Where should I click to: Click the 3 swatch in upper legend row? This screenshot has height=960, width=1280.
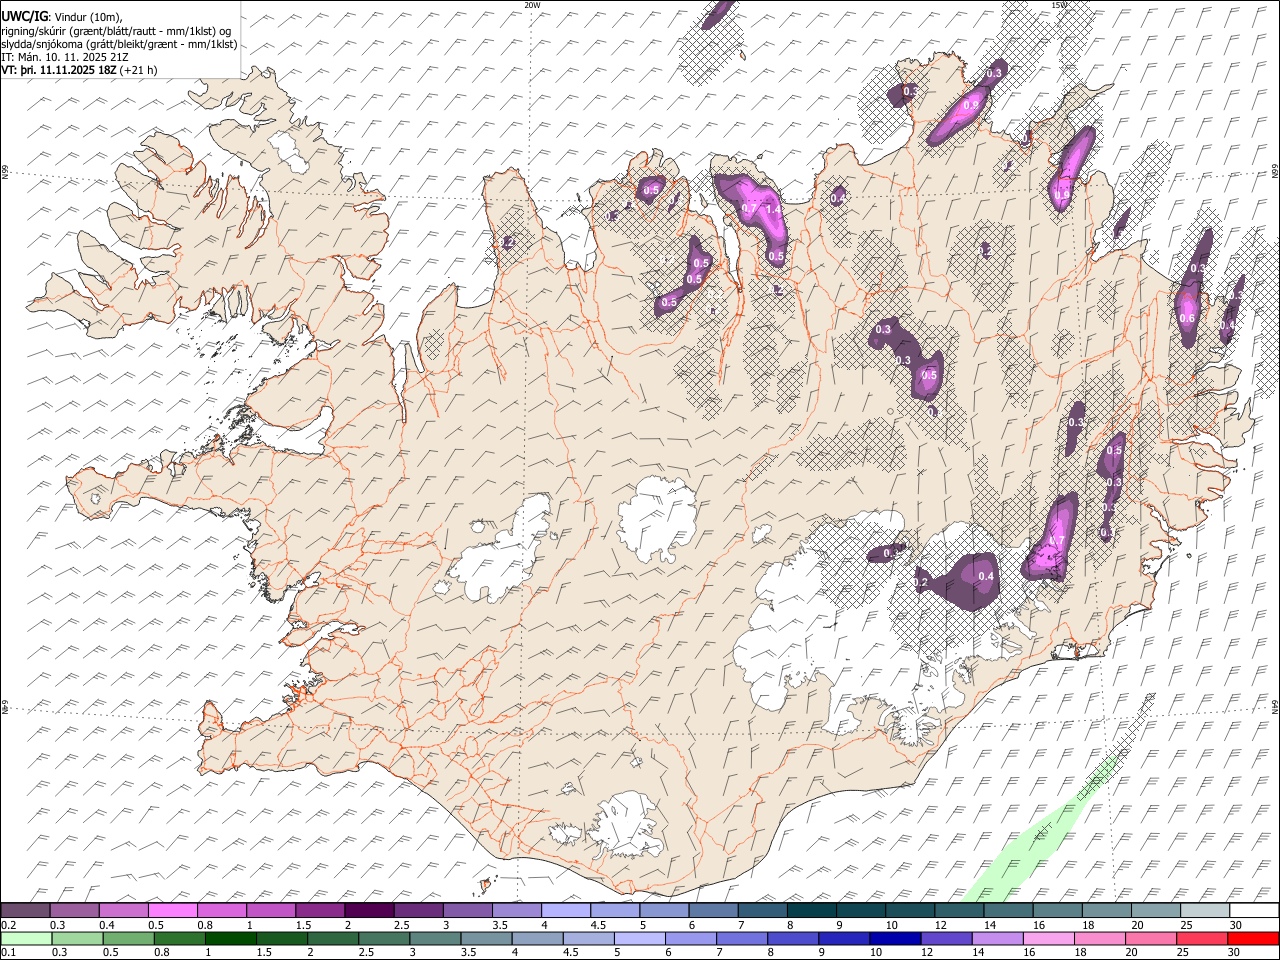467,911
